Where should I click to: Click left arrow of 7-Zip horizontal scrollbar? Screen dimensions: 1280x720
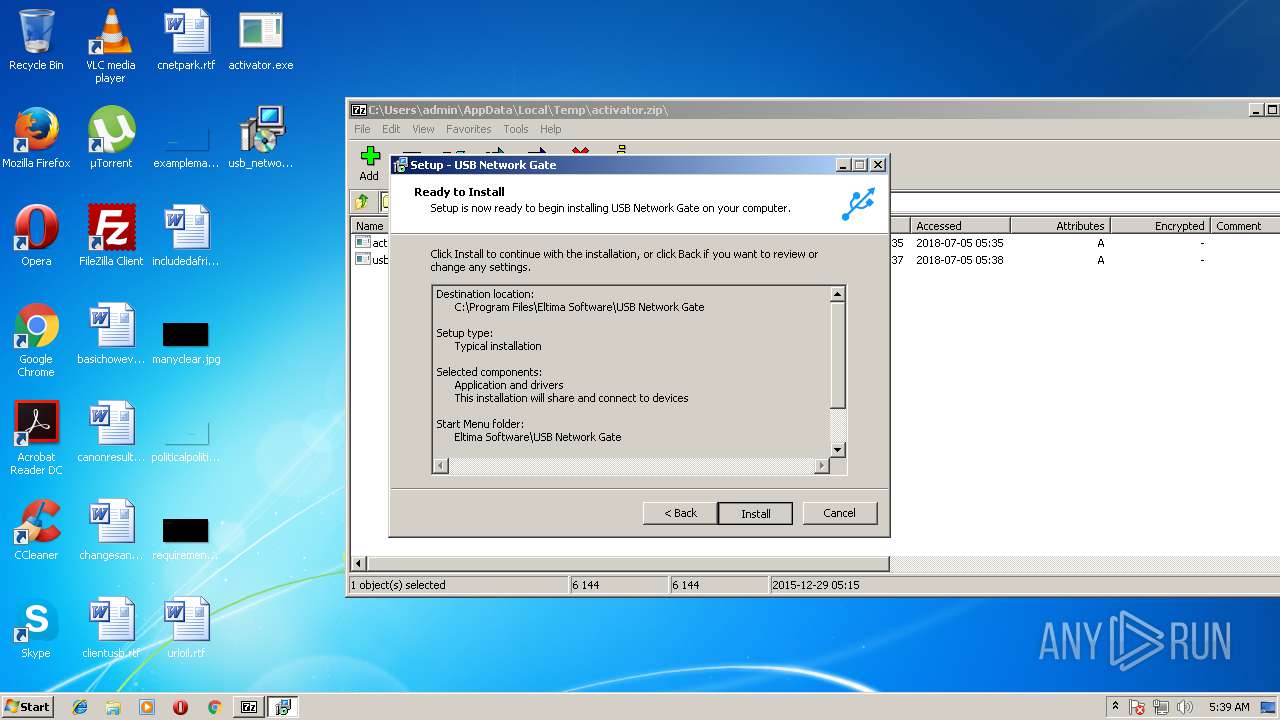[359, 564]
